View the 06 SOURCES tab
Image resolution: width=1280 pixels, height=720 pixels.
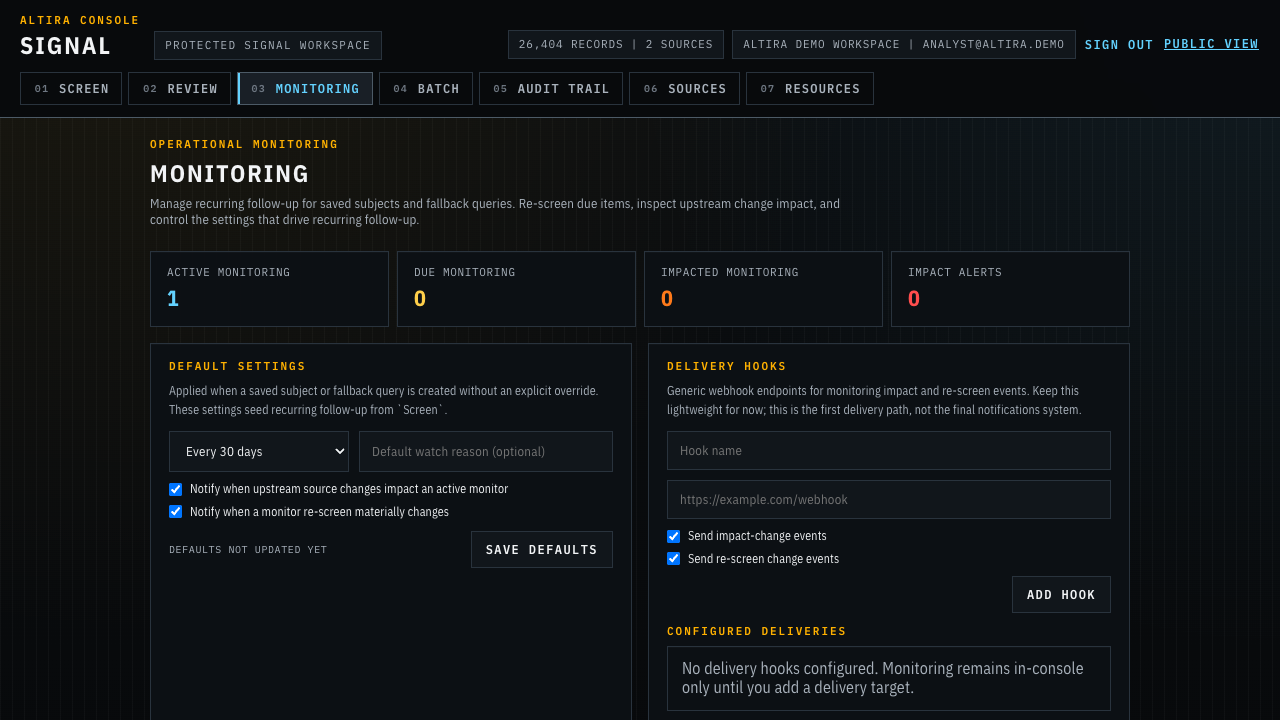point(684,88)
